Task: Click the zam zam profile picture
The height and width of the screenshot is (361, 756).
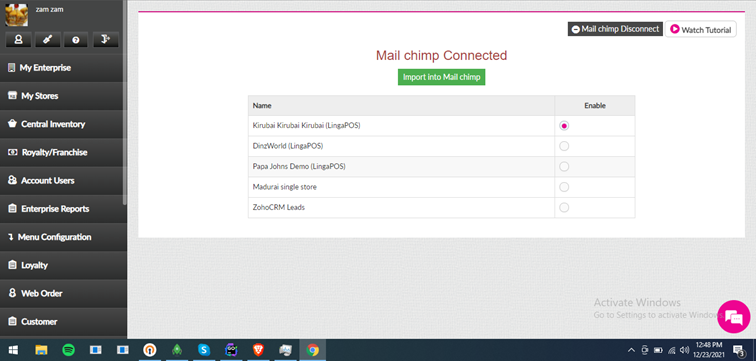Action: [x=17, y=14]
